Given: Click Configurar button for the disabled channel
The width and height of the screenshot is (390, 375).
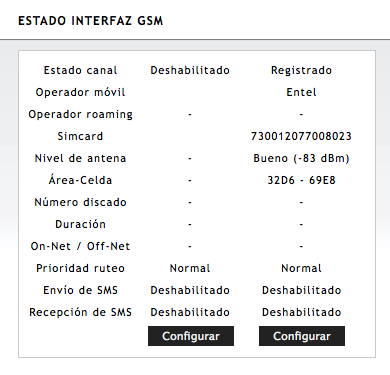Looking at the screenshot, I should click(x=191, y=336).
